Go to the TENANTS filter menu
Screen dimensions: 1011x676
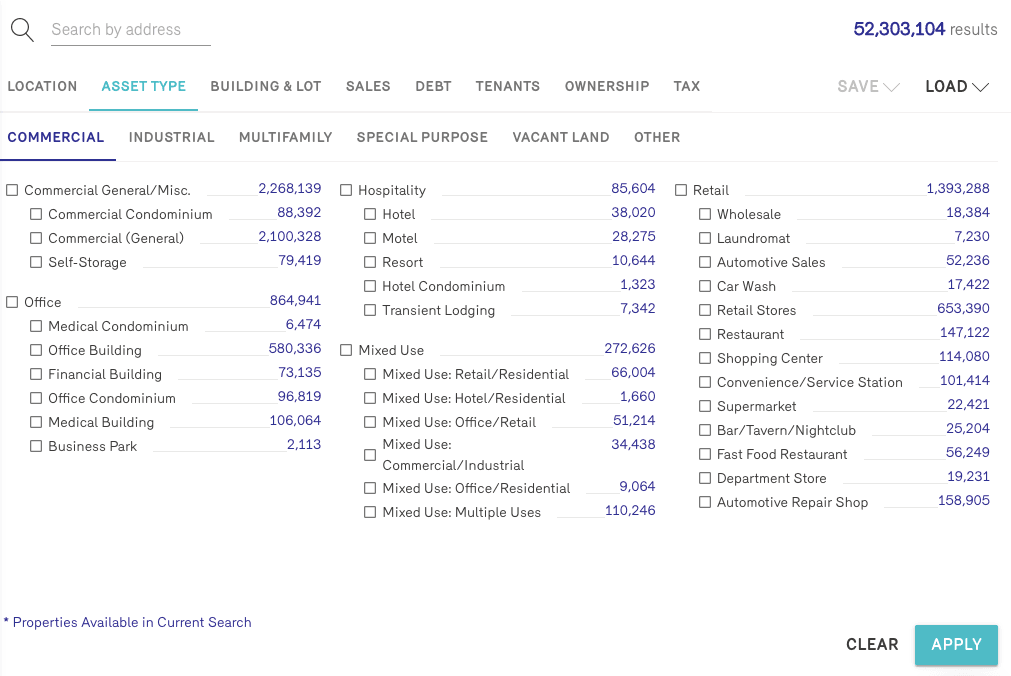(507, 86)
